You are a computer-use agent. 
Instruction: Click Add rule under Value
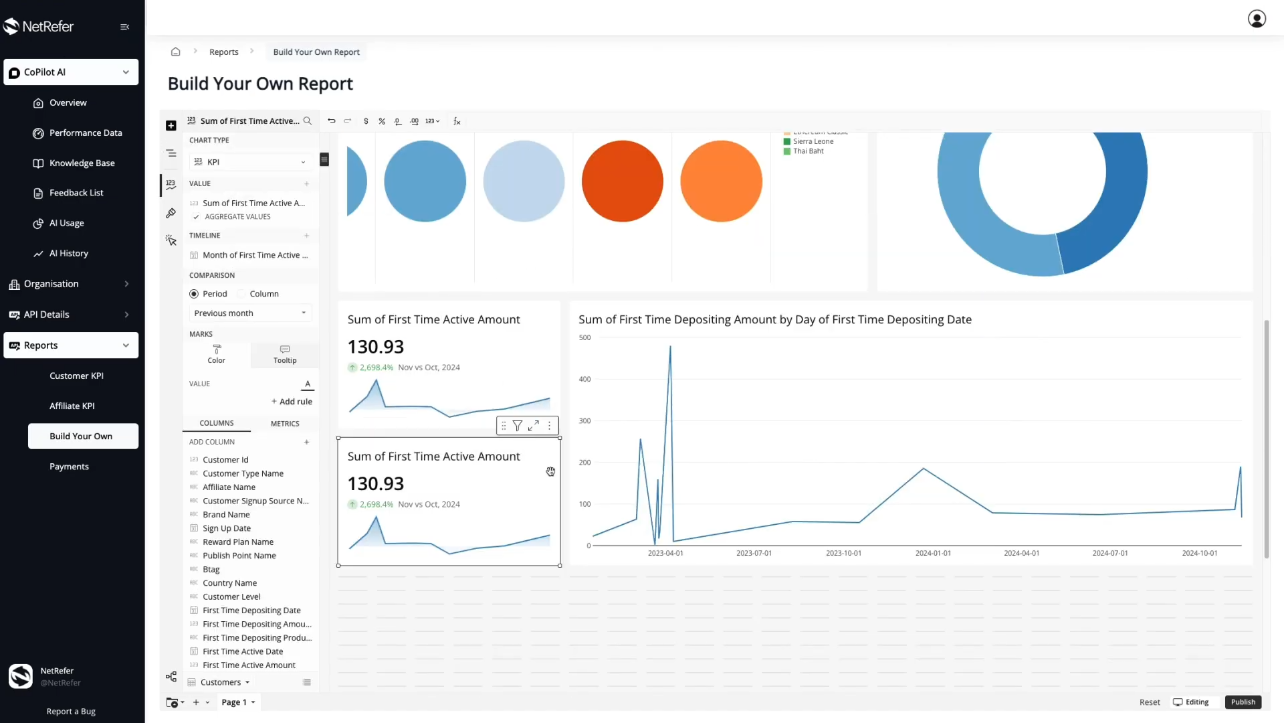pos(291,402)
